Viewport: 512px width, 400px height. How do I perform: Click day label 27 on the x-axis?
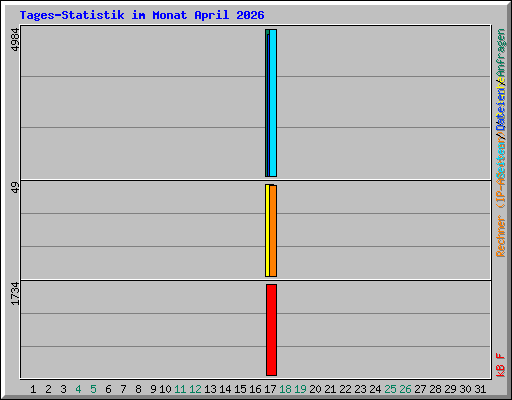[420, 389]
